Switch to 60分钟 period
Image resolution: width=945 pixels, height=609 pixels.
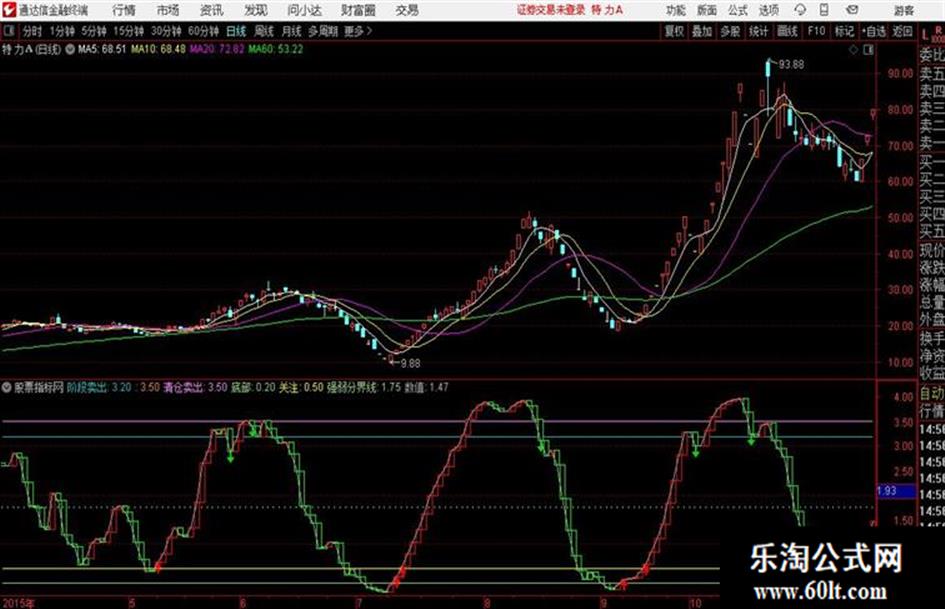point(204,31)
